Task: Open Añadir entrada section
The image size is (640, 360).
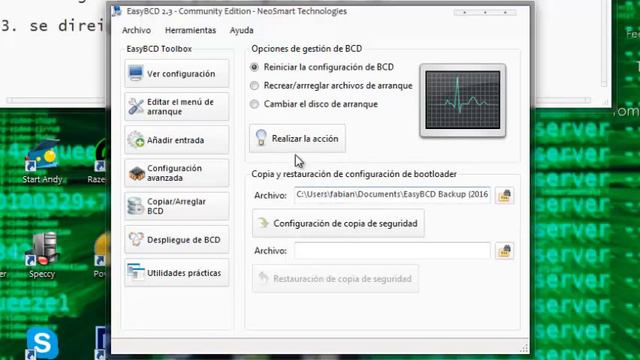Action: pyautogui.click(x=177, y=140)
